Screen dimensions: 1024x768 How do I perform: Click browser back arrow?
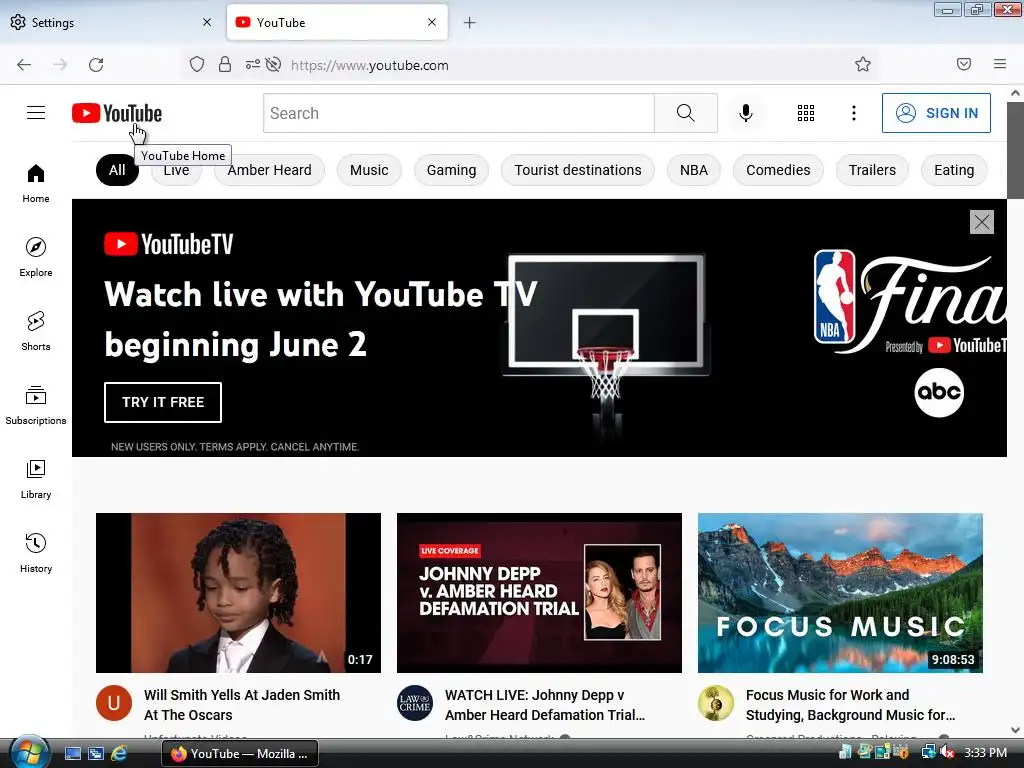coord(24,65)
